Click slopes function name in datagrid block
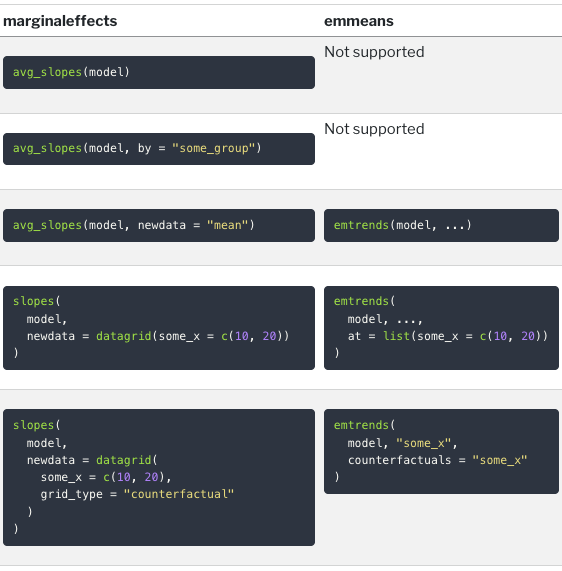 tap(33, 301)
